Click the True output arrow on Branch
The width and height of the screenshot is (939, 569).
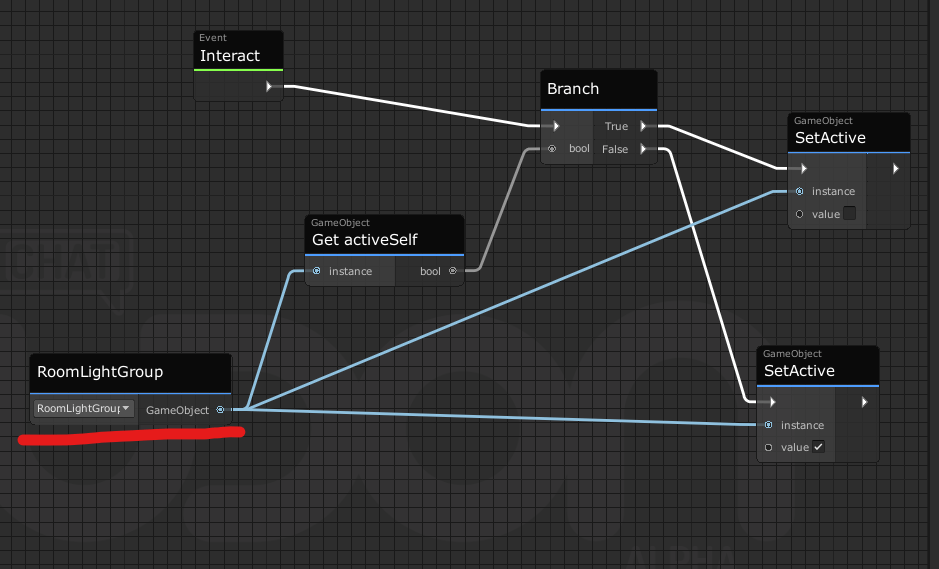tap(643, 127)
